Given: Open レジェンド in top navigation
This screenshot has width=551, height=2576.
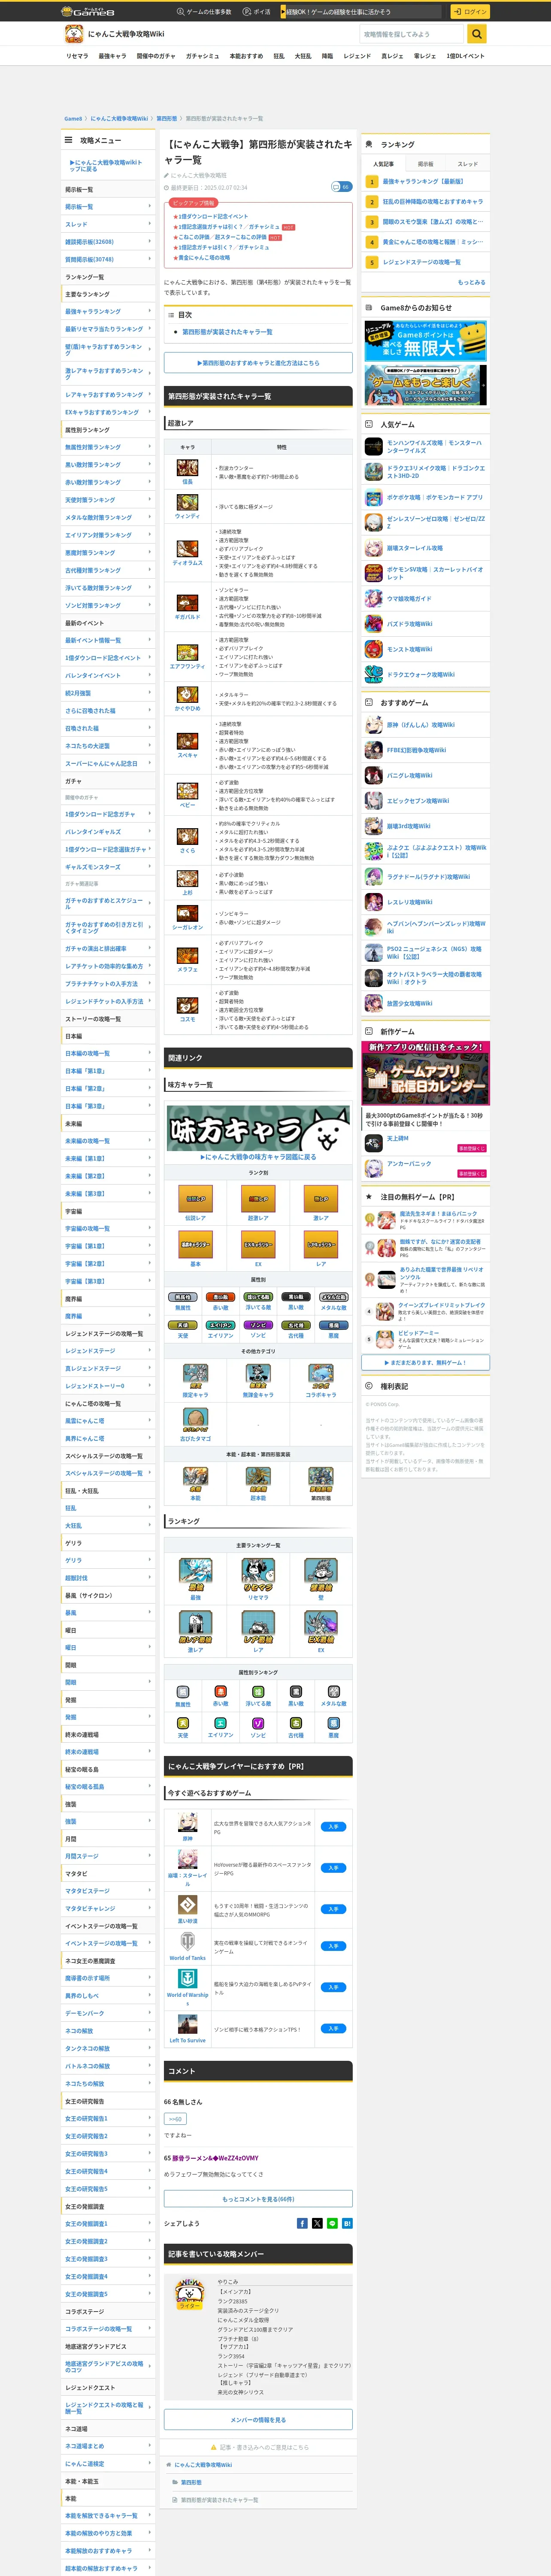Looking at the screenshot, I should coord(357,56).
